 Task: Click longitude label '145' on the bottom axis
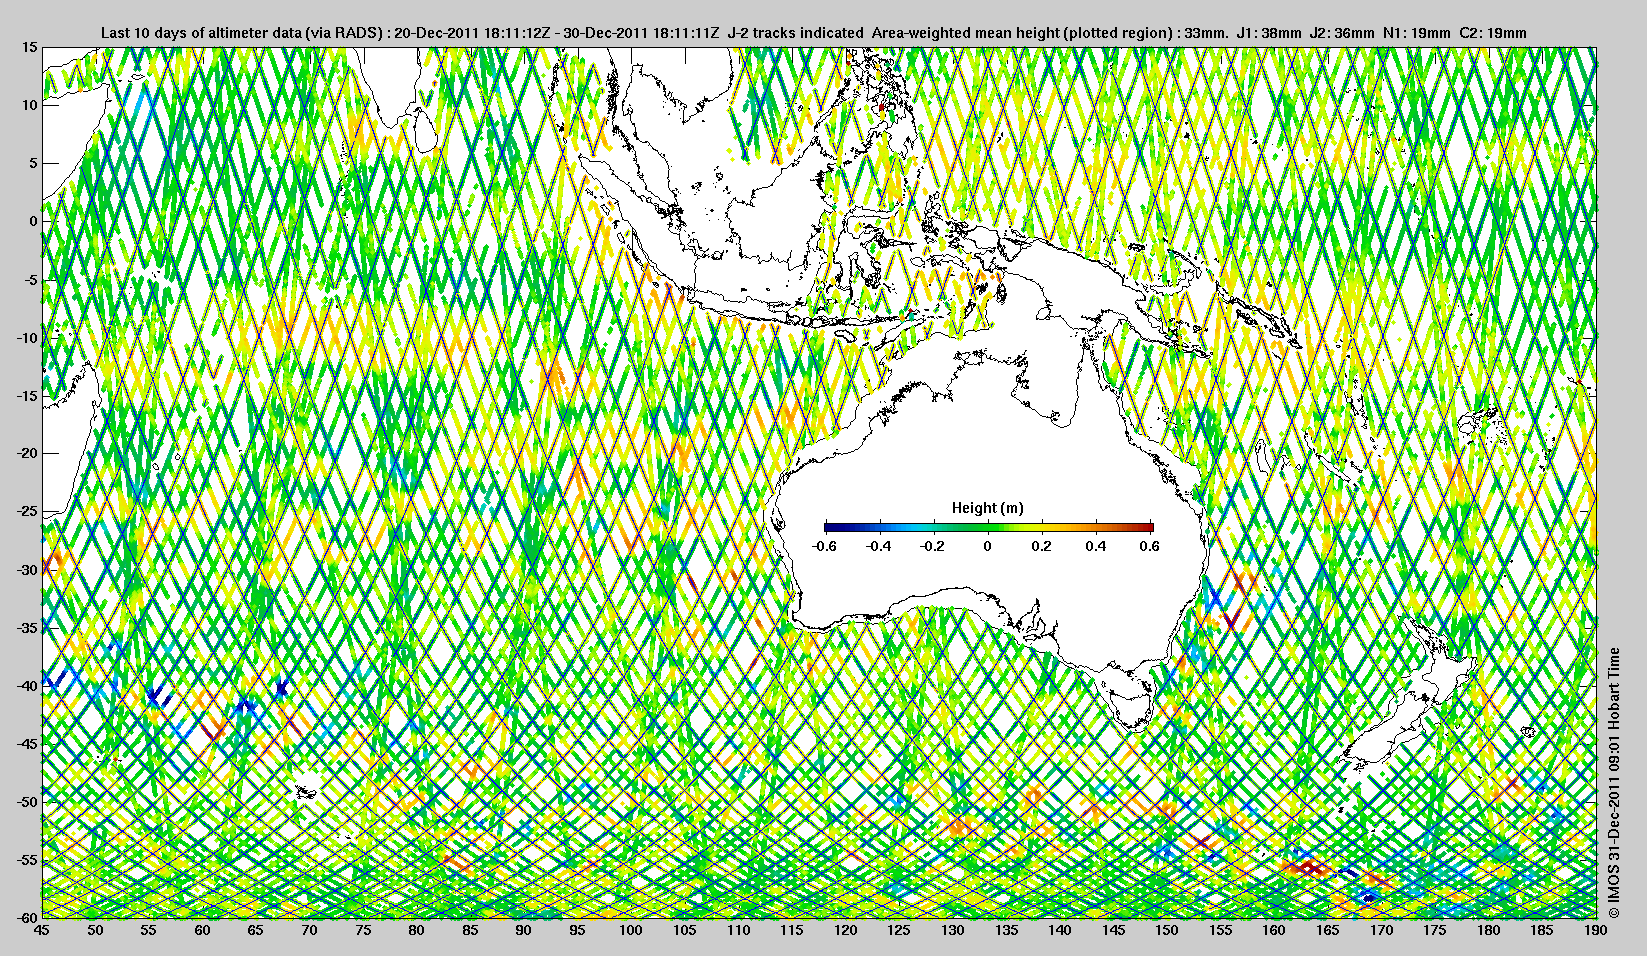[x=1113, y=930]
